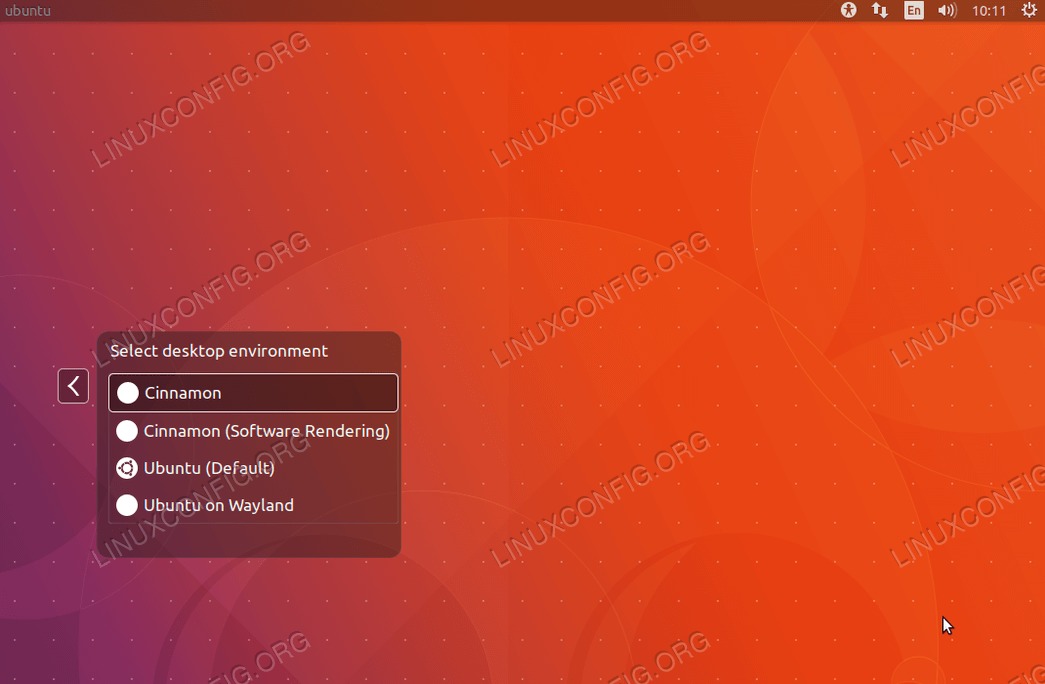Go back using the left chevron button
This screenshot has width=1045, height=684.
tap(73, 385)
